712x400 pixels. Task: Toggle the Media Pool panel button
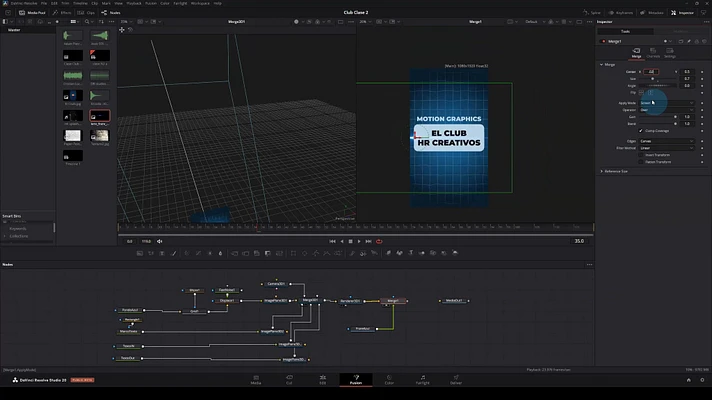(32, 13)
